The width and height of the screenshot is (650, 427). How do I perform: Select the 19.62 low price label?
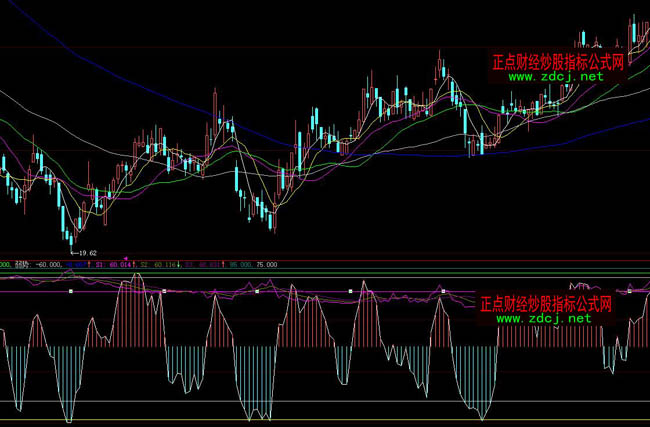pyautogui.click(x=91, y=254)
